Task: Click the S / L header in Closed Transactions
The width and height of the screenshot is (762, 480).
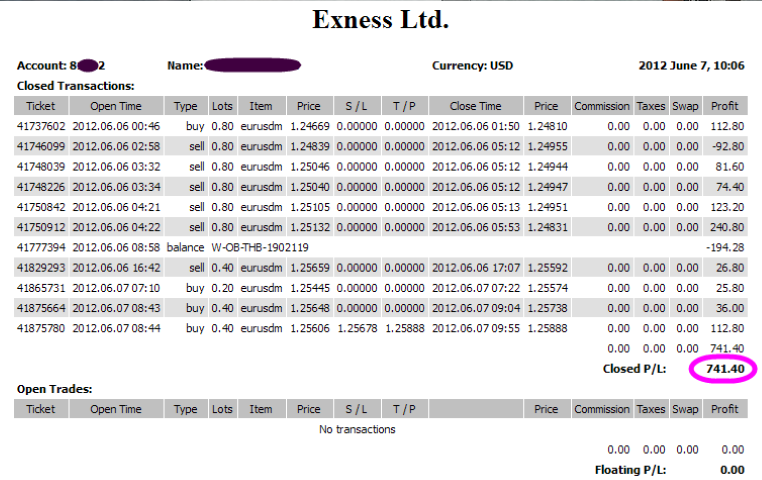Action: (356, 106)
